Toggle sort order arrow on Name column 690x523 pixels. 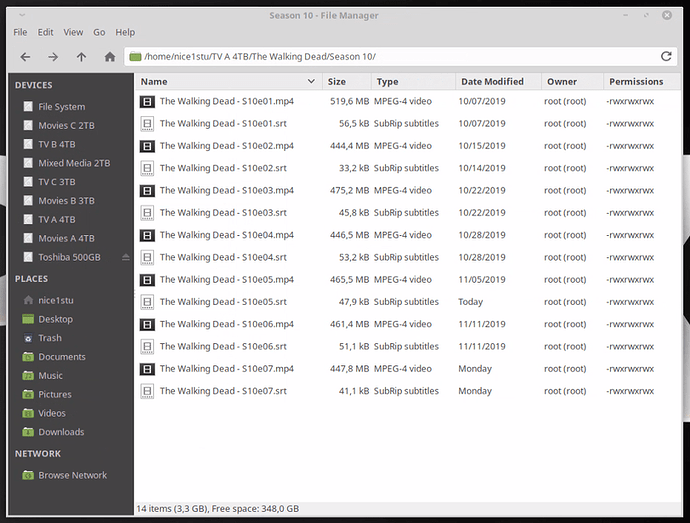(311, 81)
